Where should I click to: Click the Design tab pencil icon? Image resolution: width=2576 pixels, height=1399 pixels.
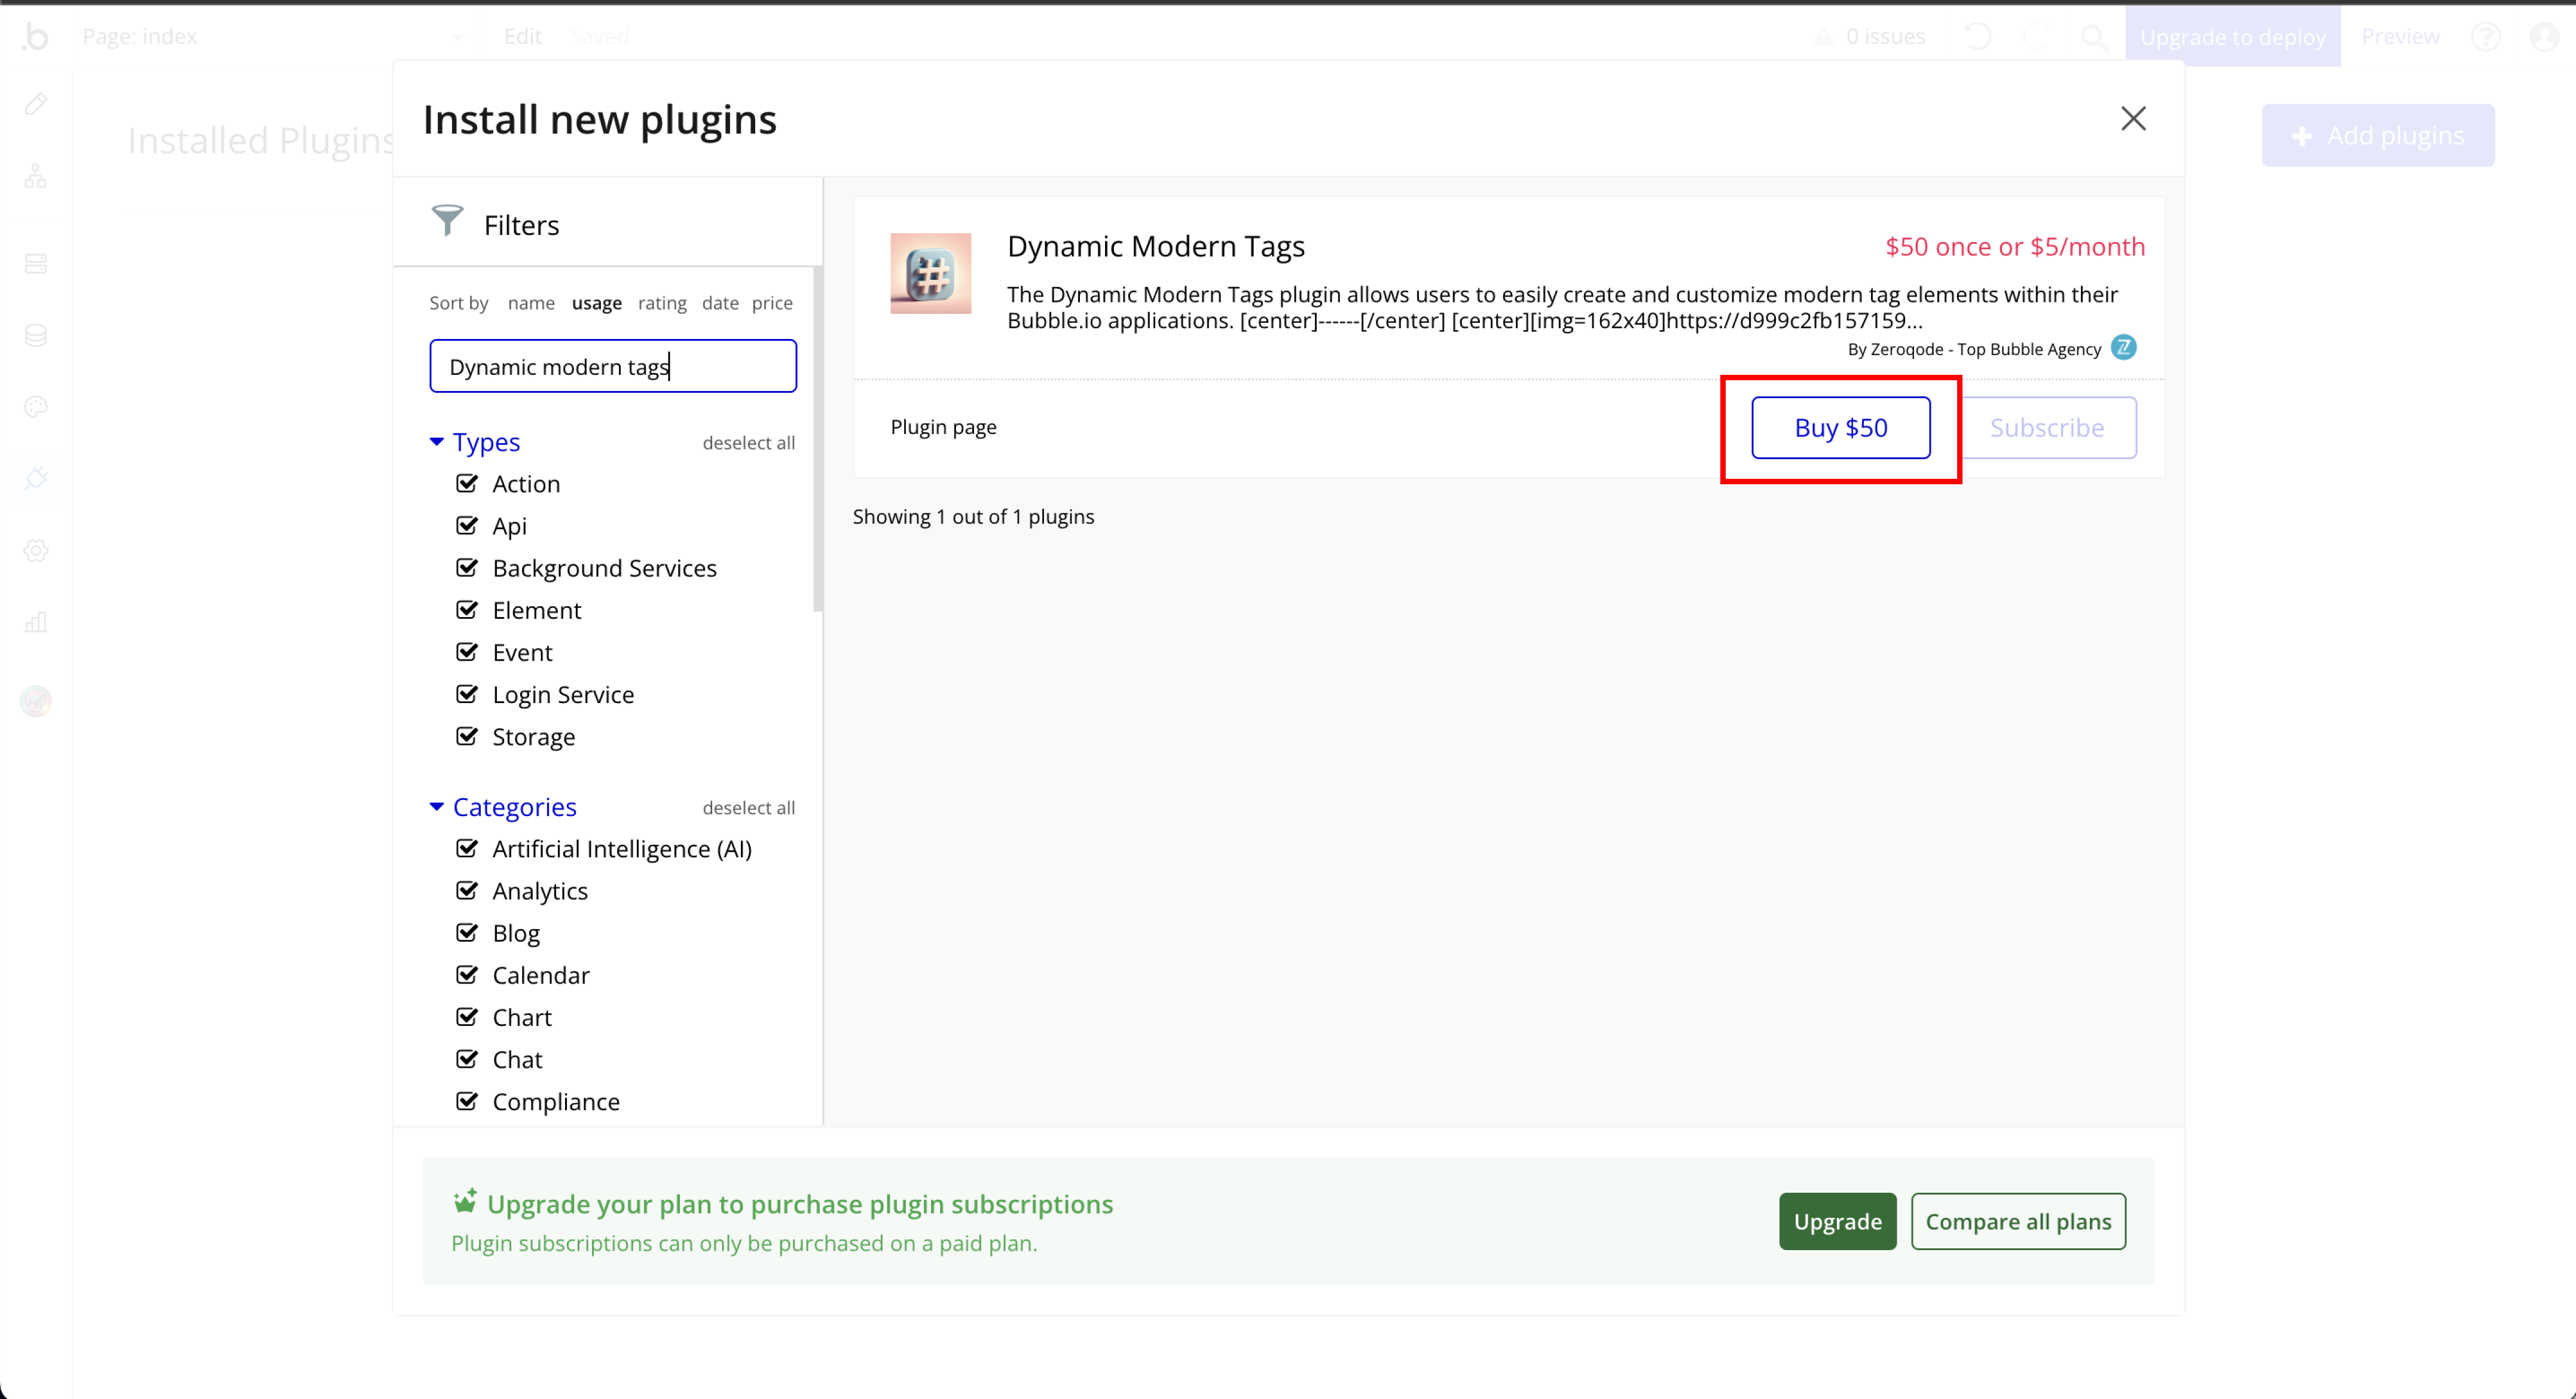[x=36, y=104]
